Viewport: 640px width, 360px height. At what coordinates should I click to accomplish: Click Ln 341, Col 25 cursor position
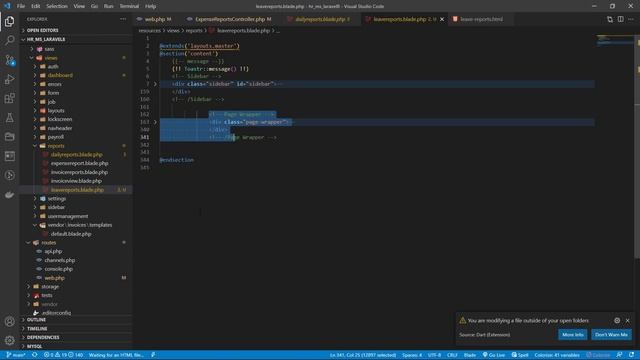[362, 355]
